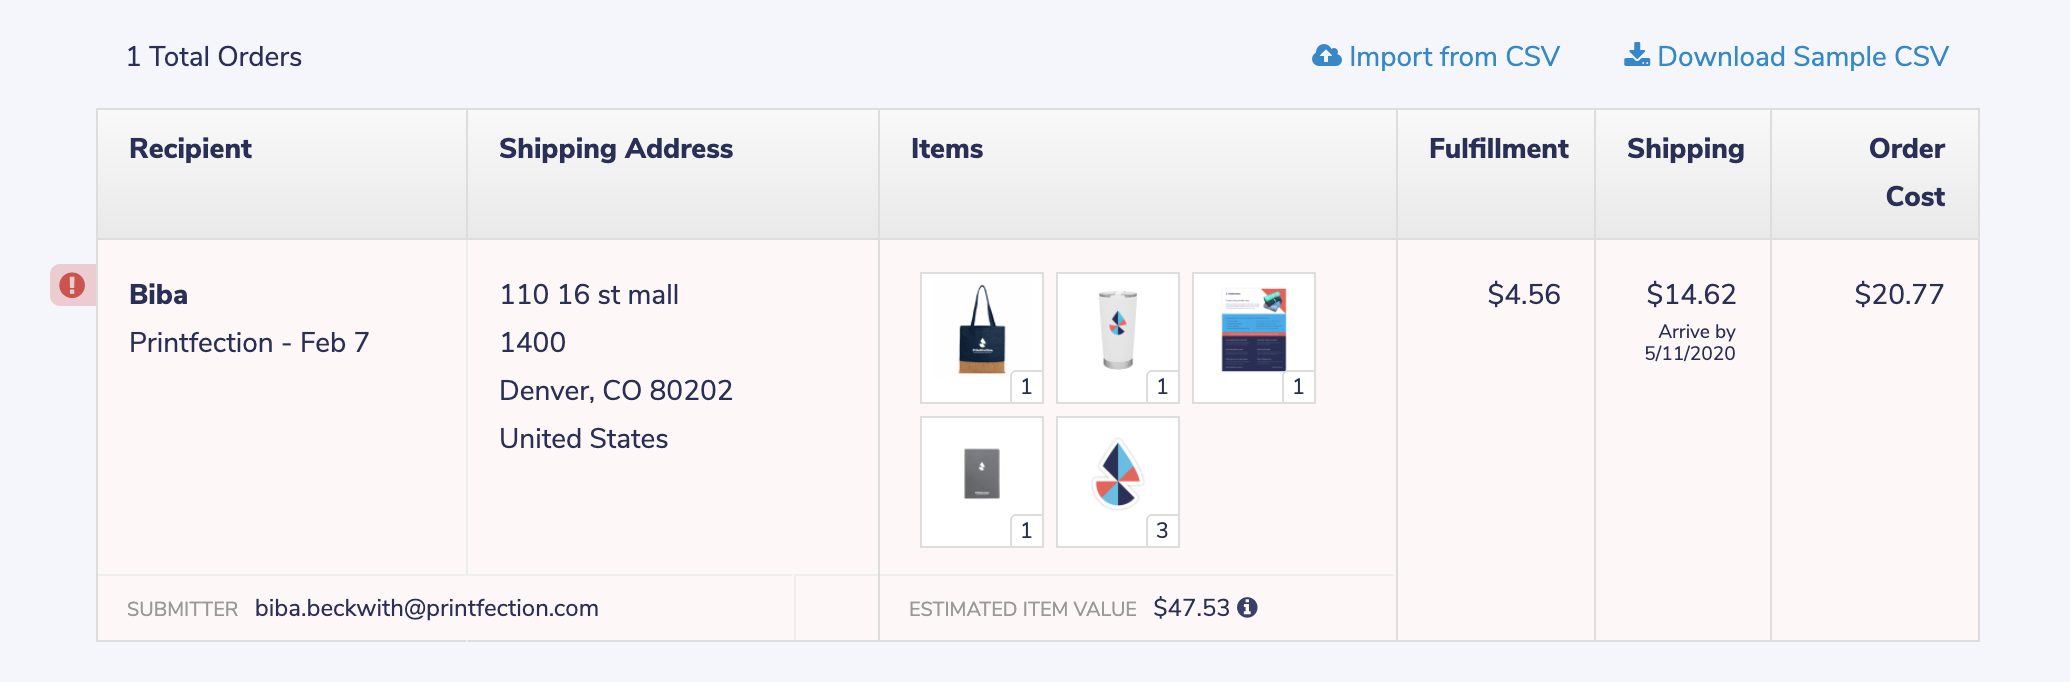Click the Import from CSV link
2070x682 pixels.
tap(1453, 57)
